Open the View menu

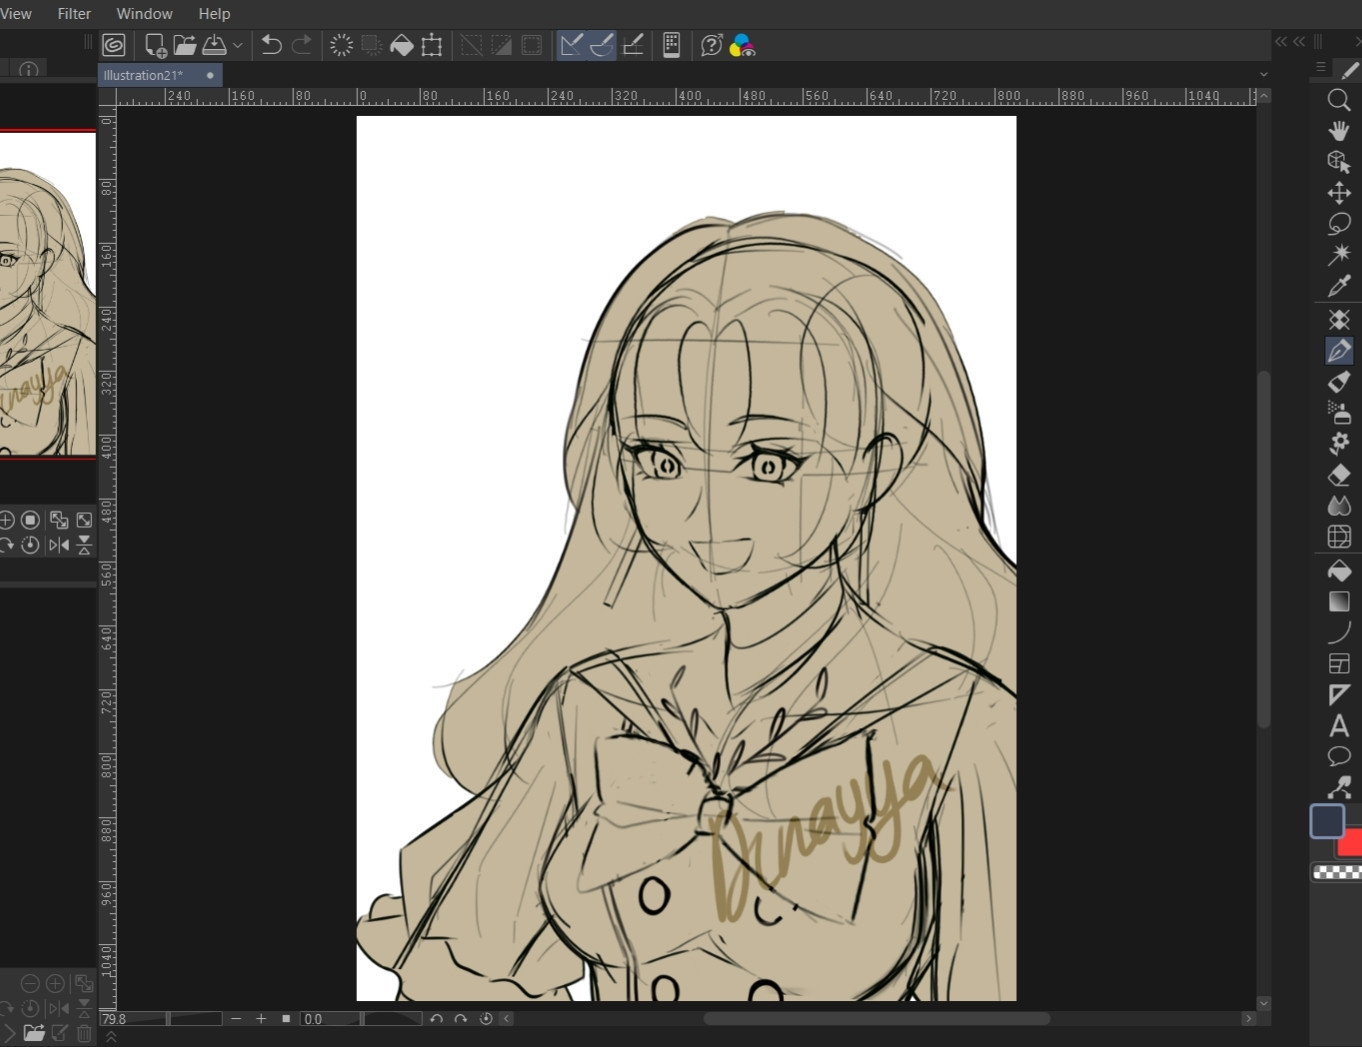(16, 14)
